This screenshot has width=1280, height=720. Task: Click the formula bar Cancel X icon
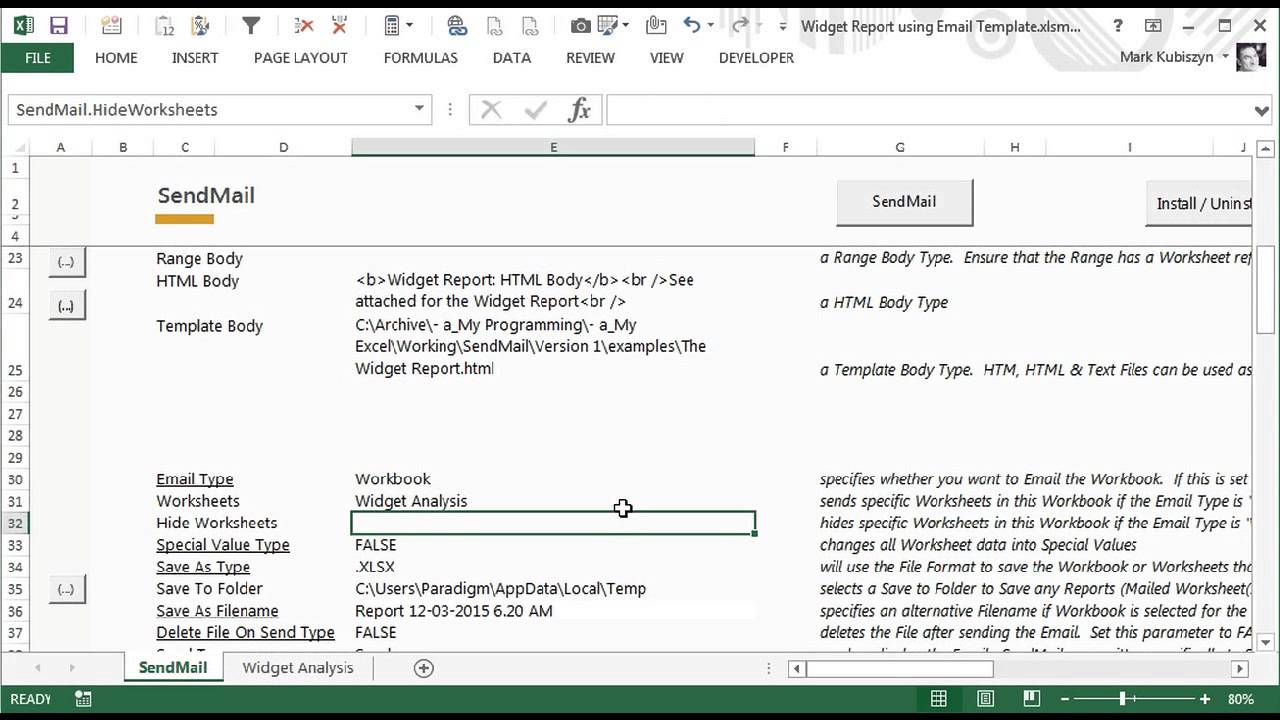[x=491, y=110]
